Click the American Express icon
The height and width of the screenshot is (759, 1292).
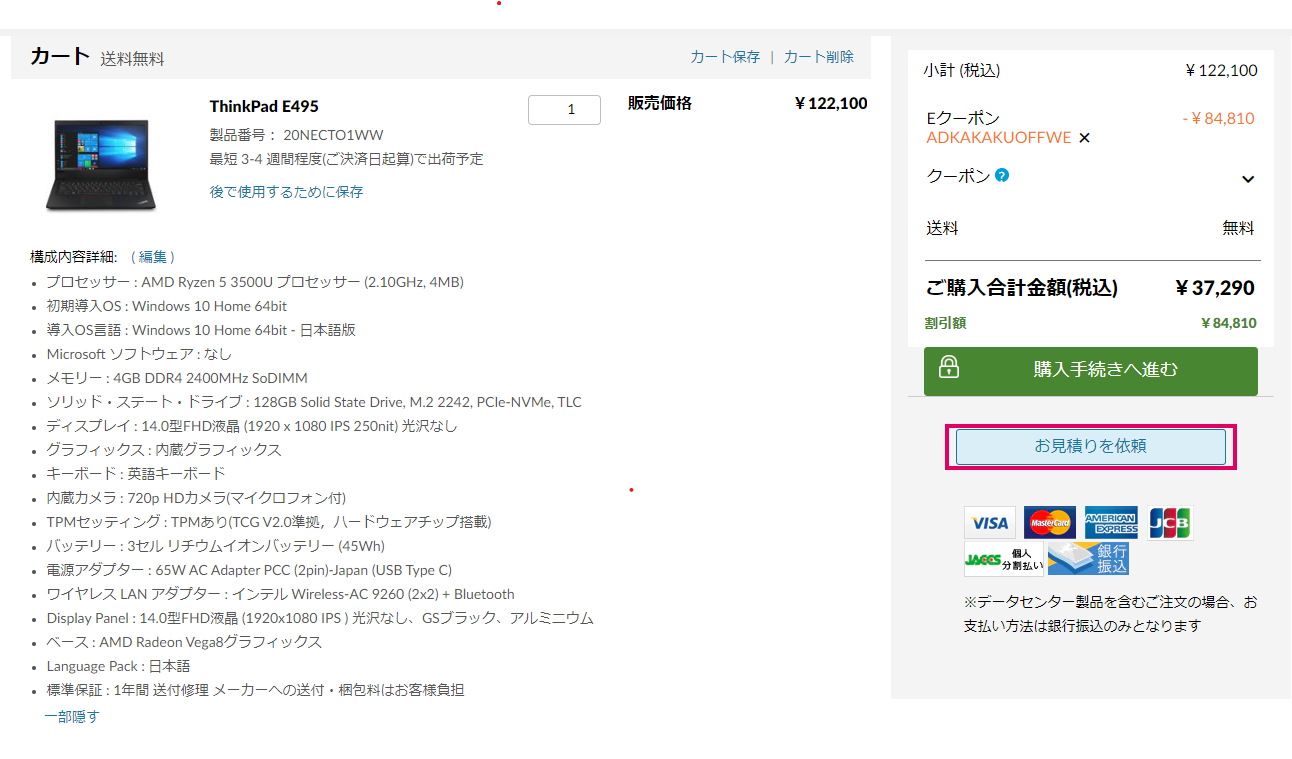tap(1111, 523)
